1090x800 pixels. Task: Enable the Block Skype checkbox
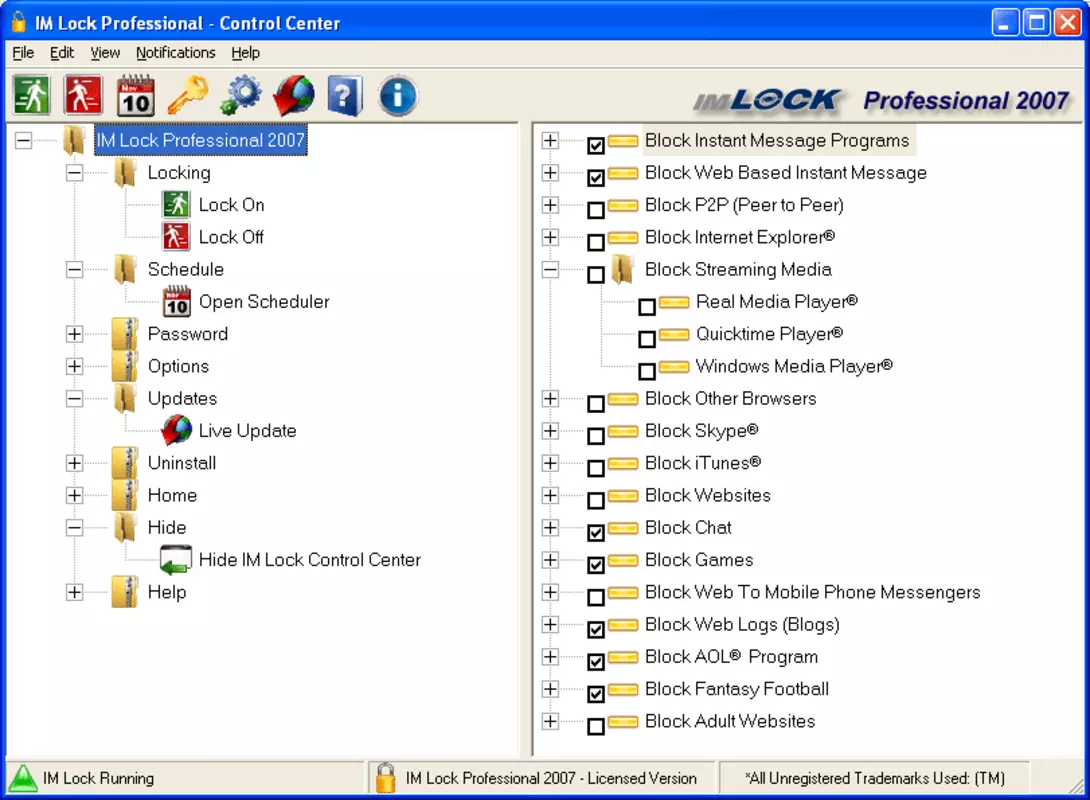coord(596,436)
